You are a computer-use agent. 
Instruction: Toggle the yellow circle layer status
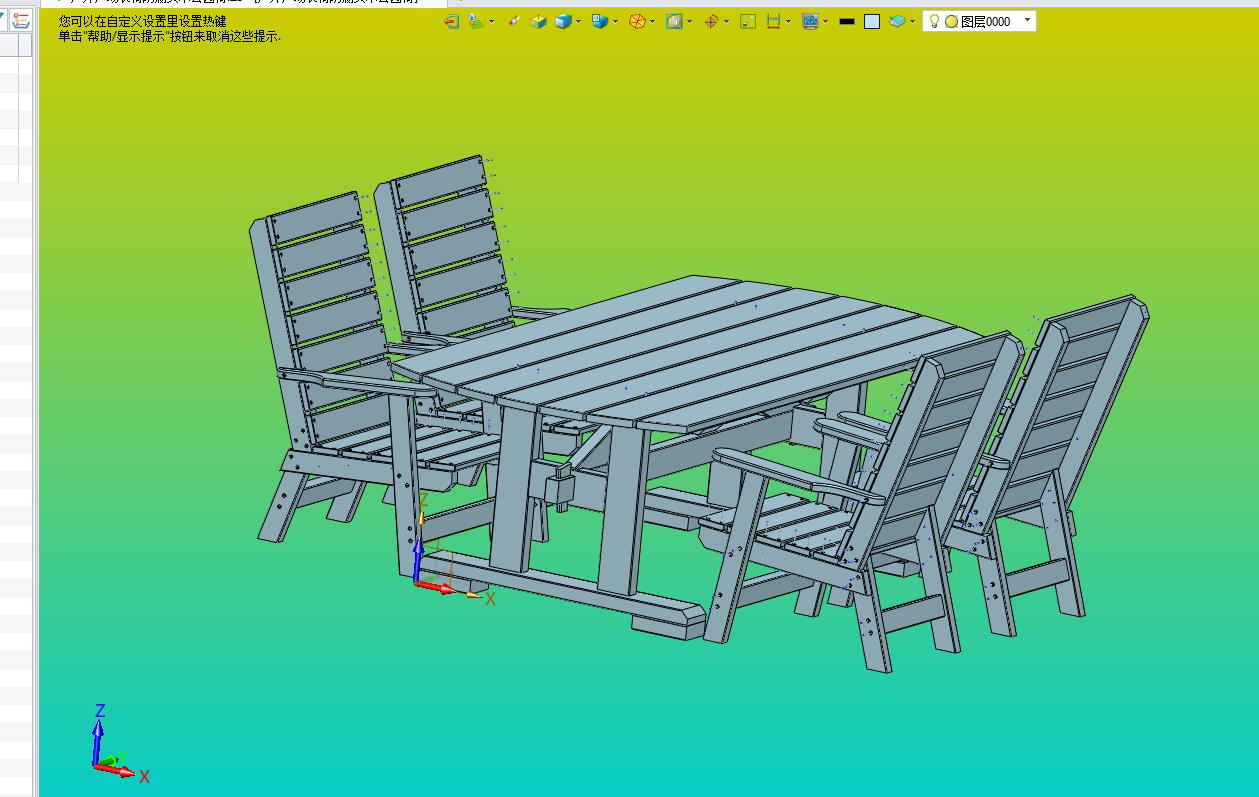tap(951, 21)
